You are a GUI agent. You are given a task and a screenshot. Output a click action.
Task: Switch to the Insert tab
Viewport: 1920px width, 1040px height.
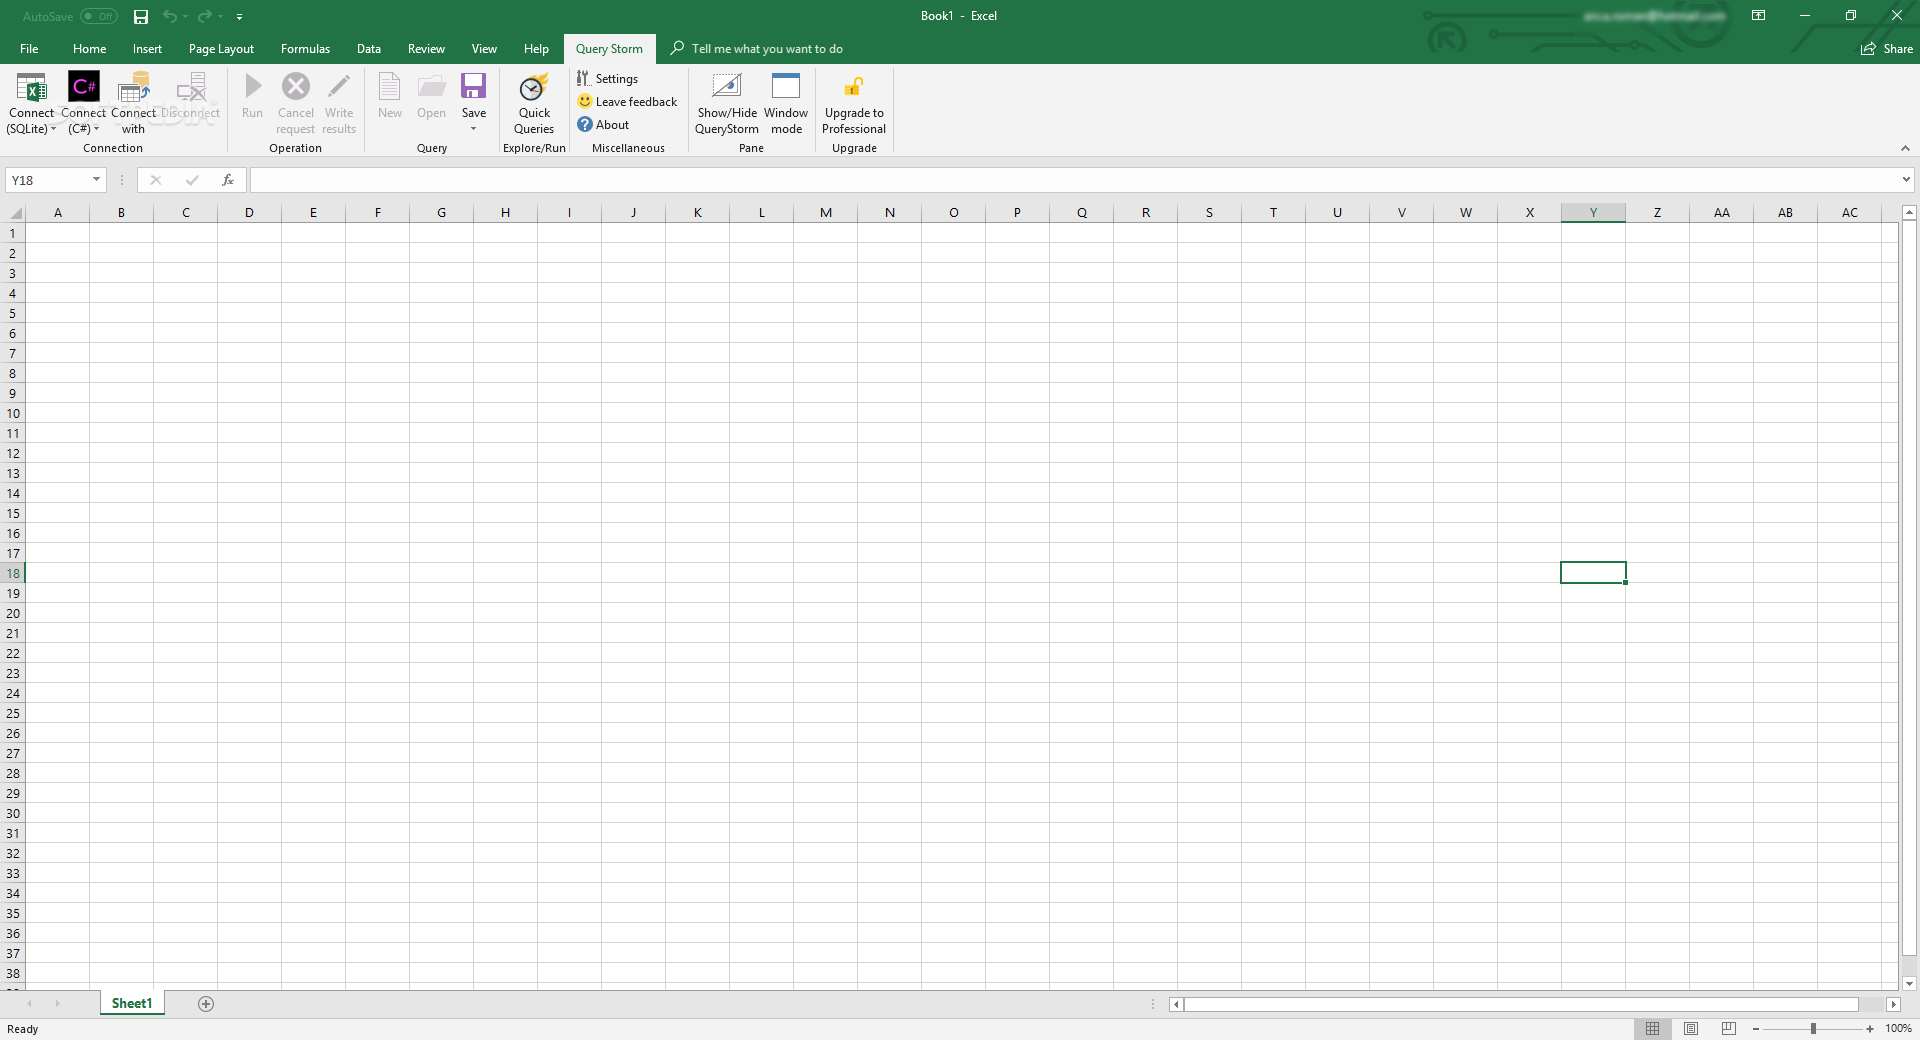click(147, 49)
